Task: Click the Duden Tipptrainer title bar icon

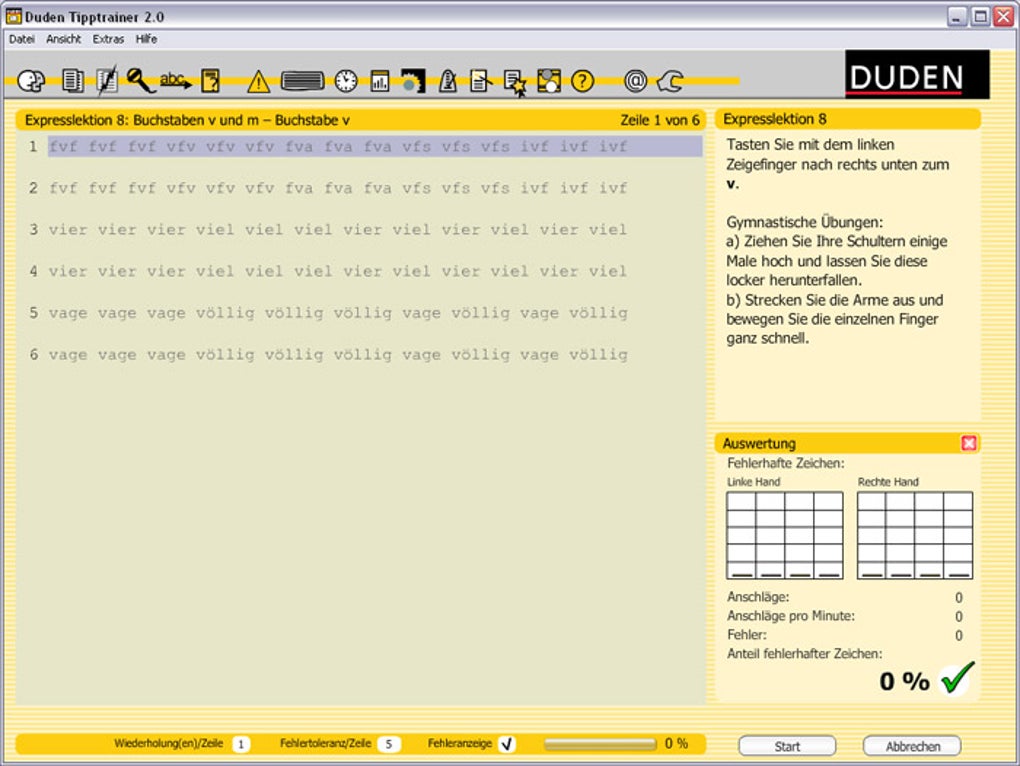Action: click(13, 16)
